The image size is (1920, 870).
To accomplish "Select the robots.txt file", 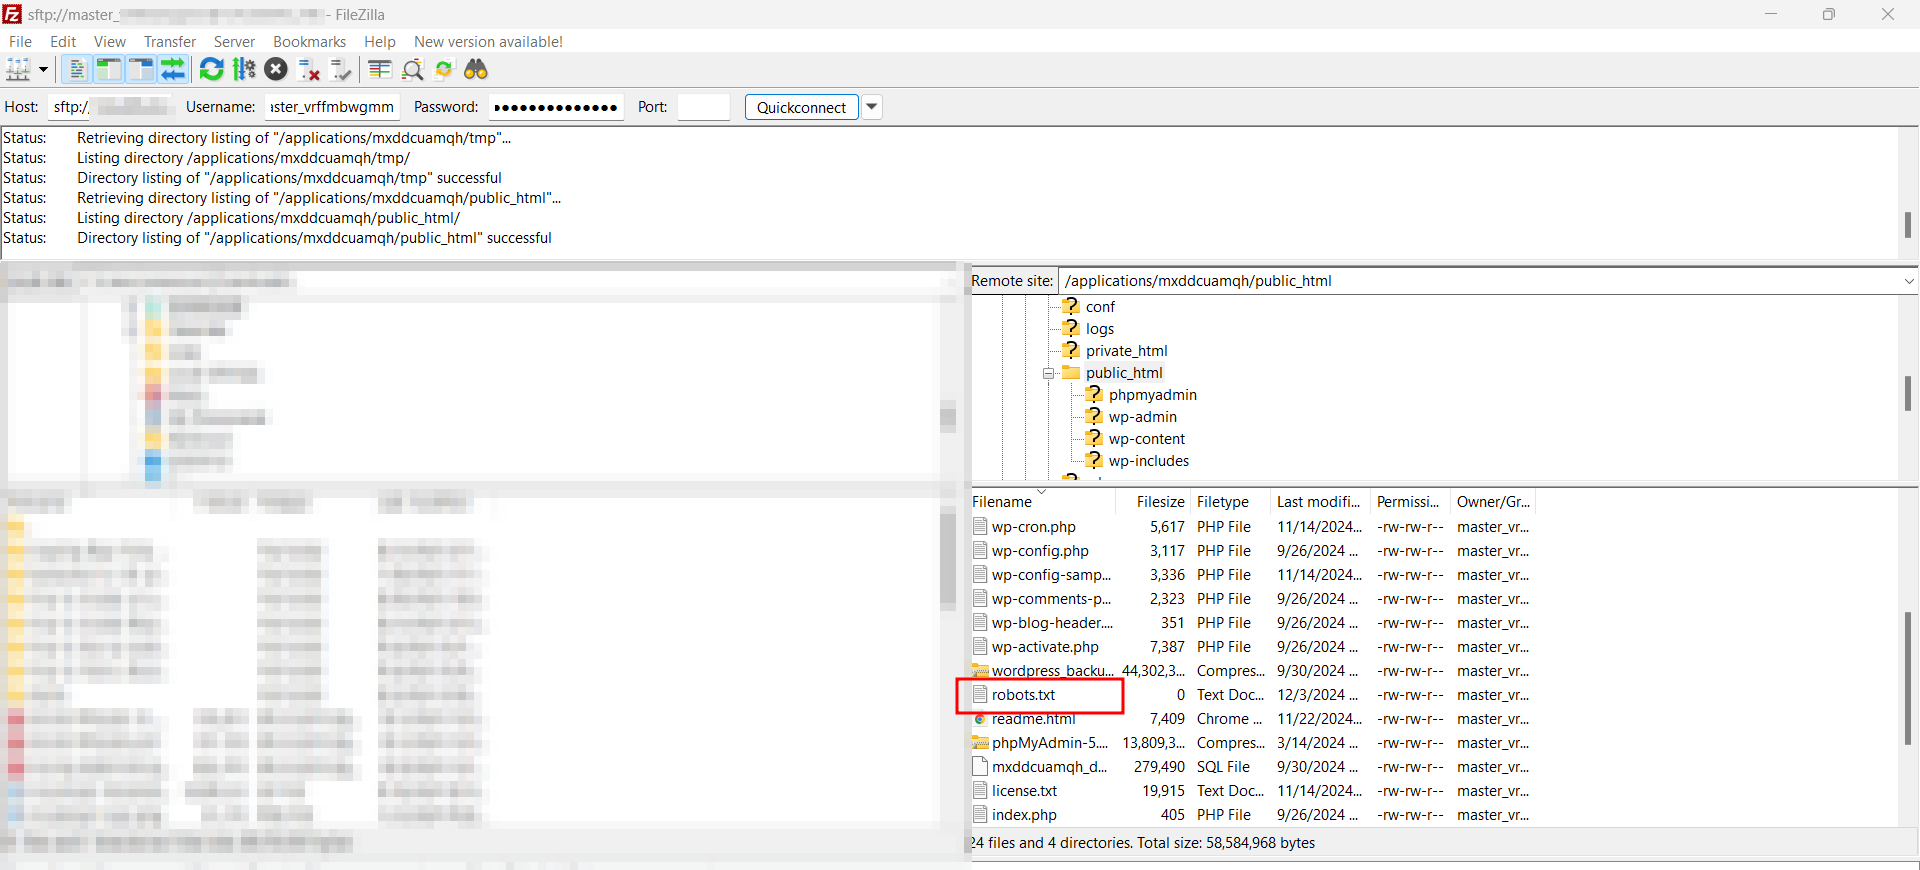I will coord(1023,695).
